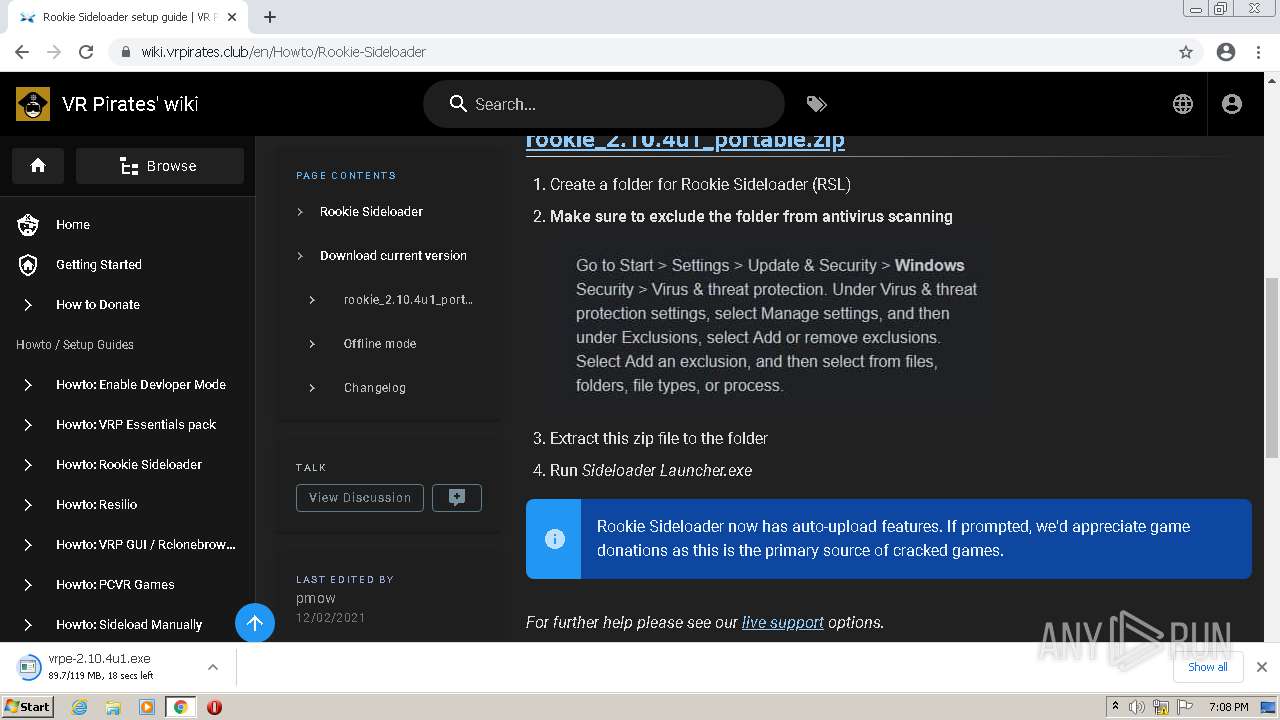
Task: Click the wiki Search field
Action: 604,104
